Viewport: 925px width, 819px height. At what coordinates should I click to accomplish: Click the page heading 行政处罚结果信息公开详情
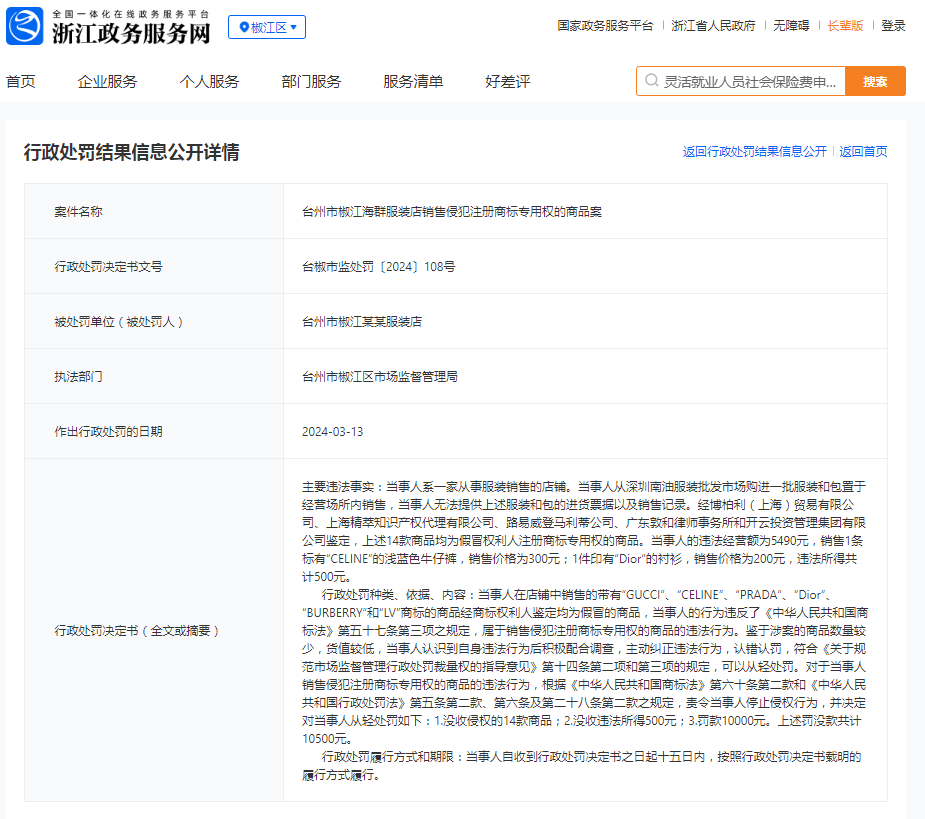coord(132,152)
